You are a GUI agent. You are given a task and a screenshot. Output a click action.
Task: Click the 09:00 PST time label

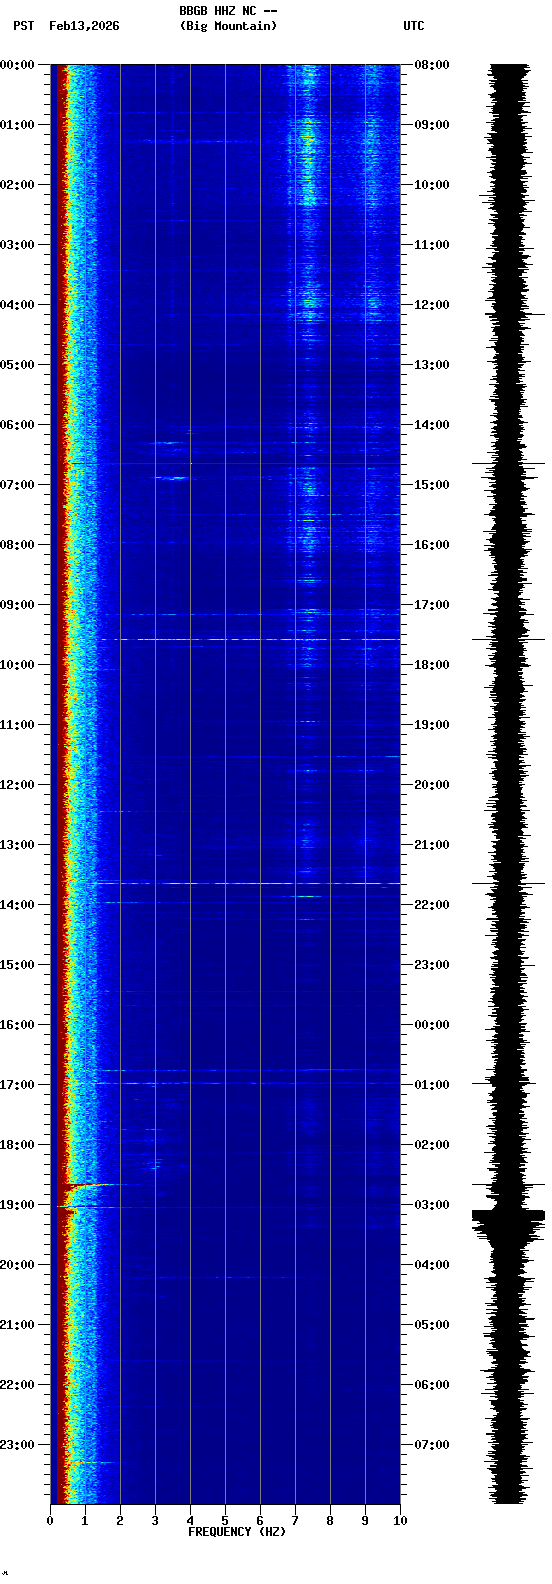[x=18, y=605]
